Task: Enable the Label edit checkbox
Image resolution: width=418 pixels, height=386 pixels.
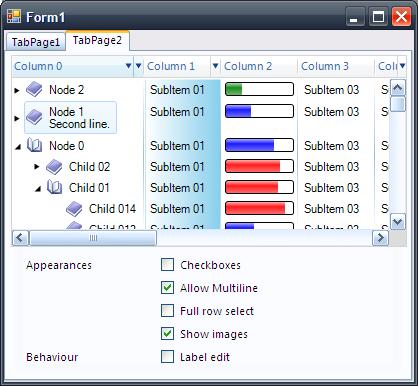Action: (x=167, y=357)
